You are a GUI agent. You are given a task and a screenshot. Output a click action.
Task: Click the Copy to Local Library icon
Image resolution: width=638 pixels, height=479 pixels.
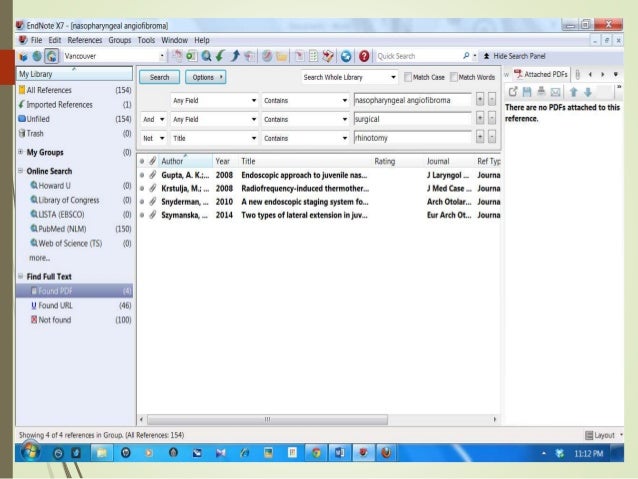coord(177,56)
